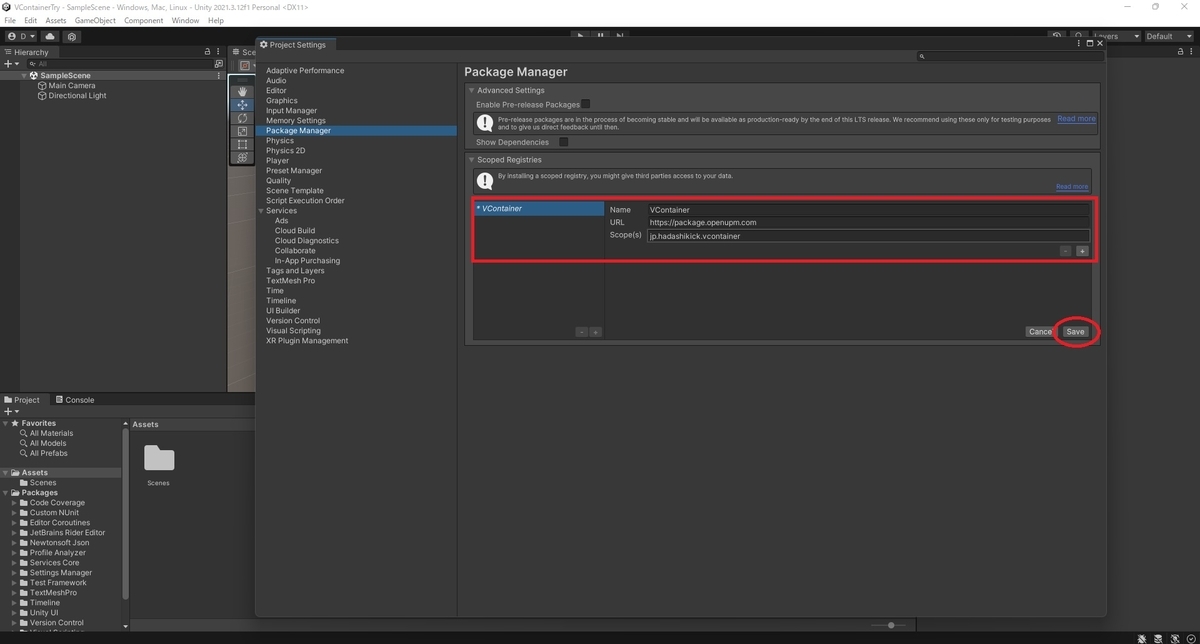Expand Code Coverage package folder
Viewport: 1200px width, 644px height.
pos(14,503)
